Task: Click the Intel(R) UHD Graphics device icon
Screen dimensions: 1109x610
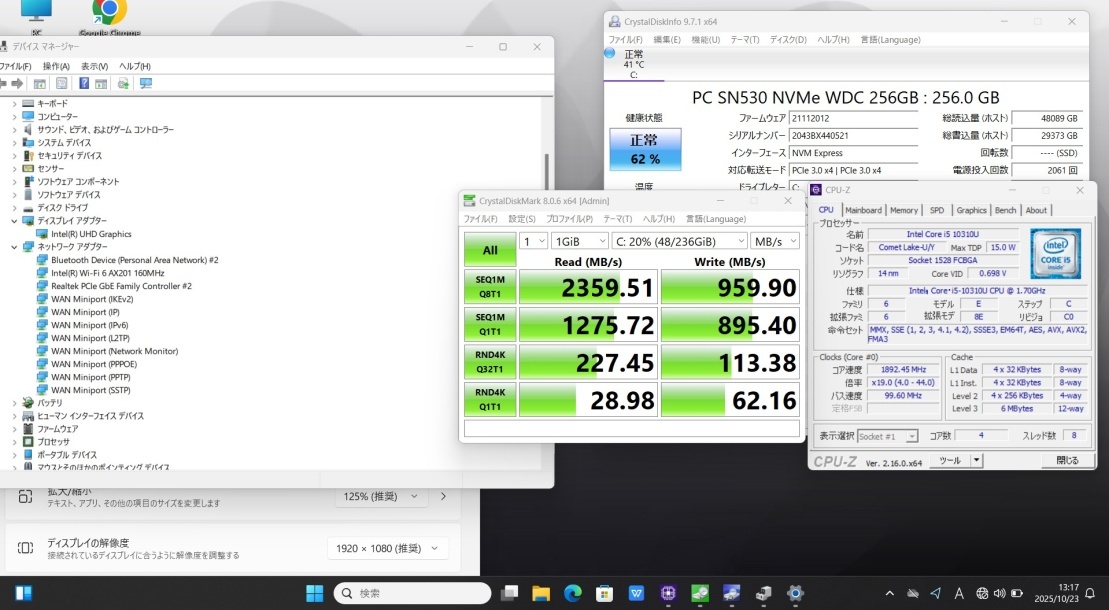Action: pyautogui.click(x=43, y=234)
